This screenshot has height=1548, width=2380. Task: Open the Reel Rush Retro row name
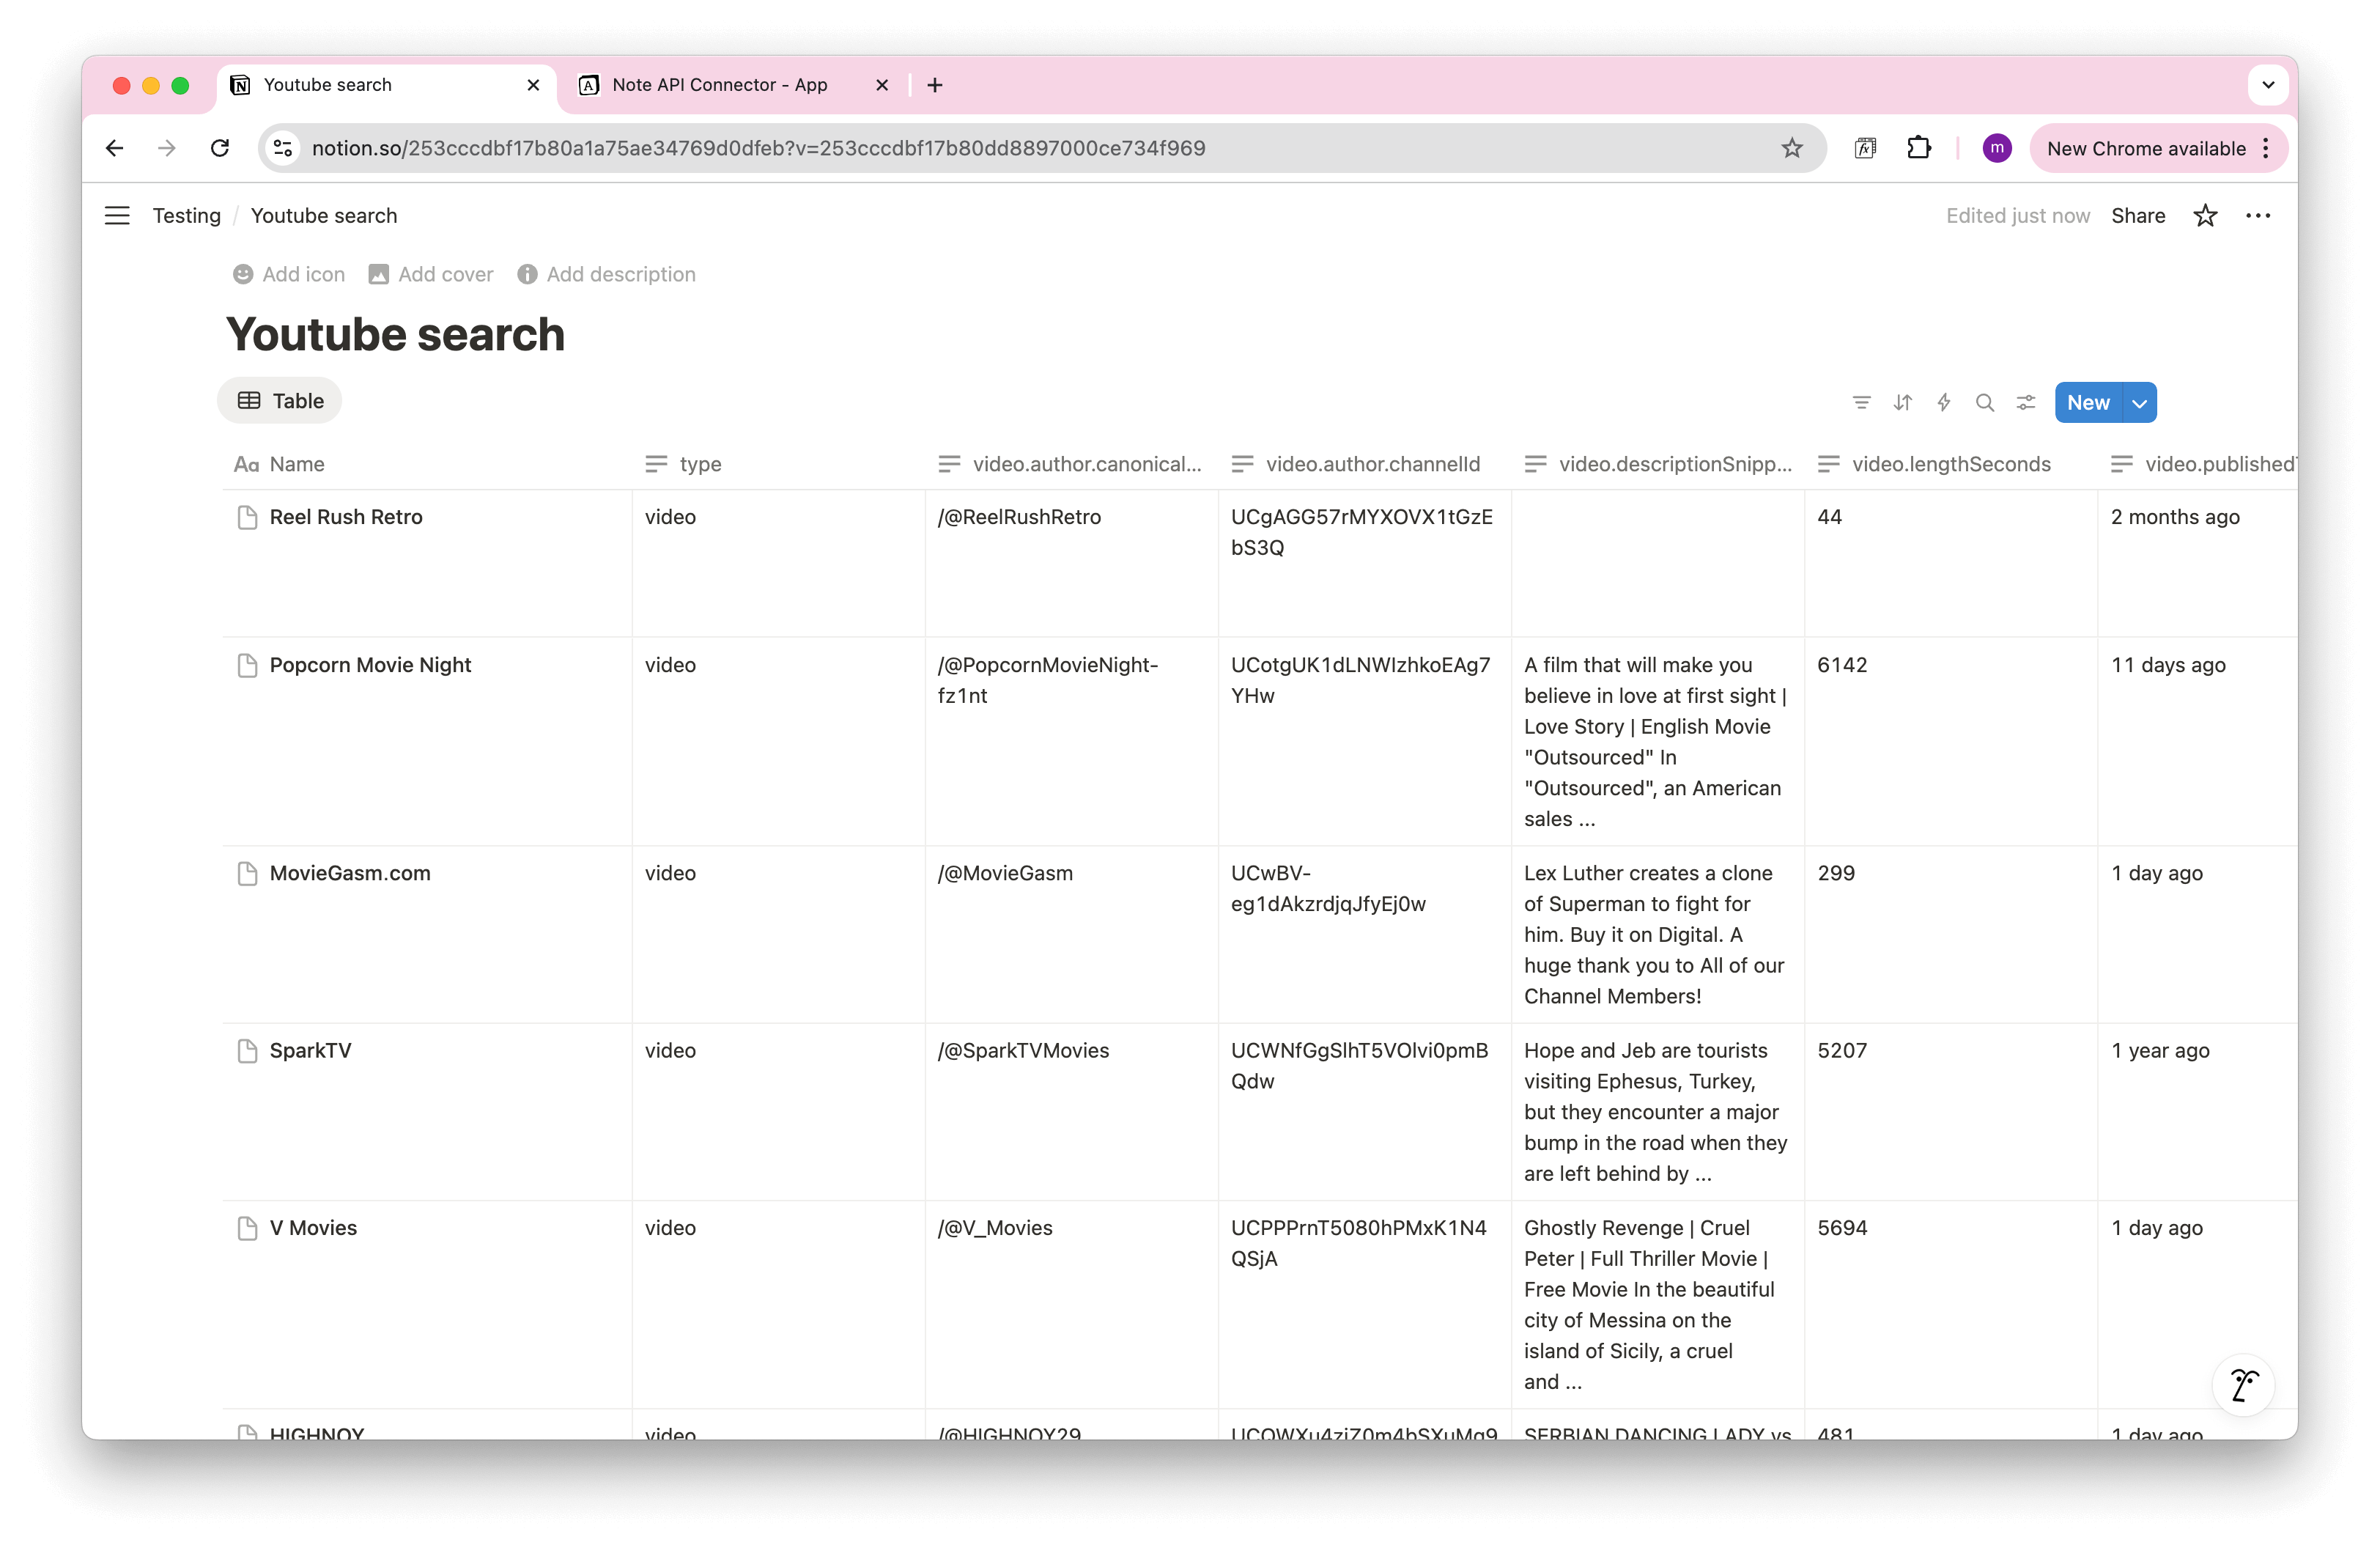[346, 517]
